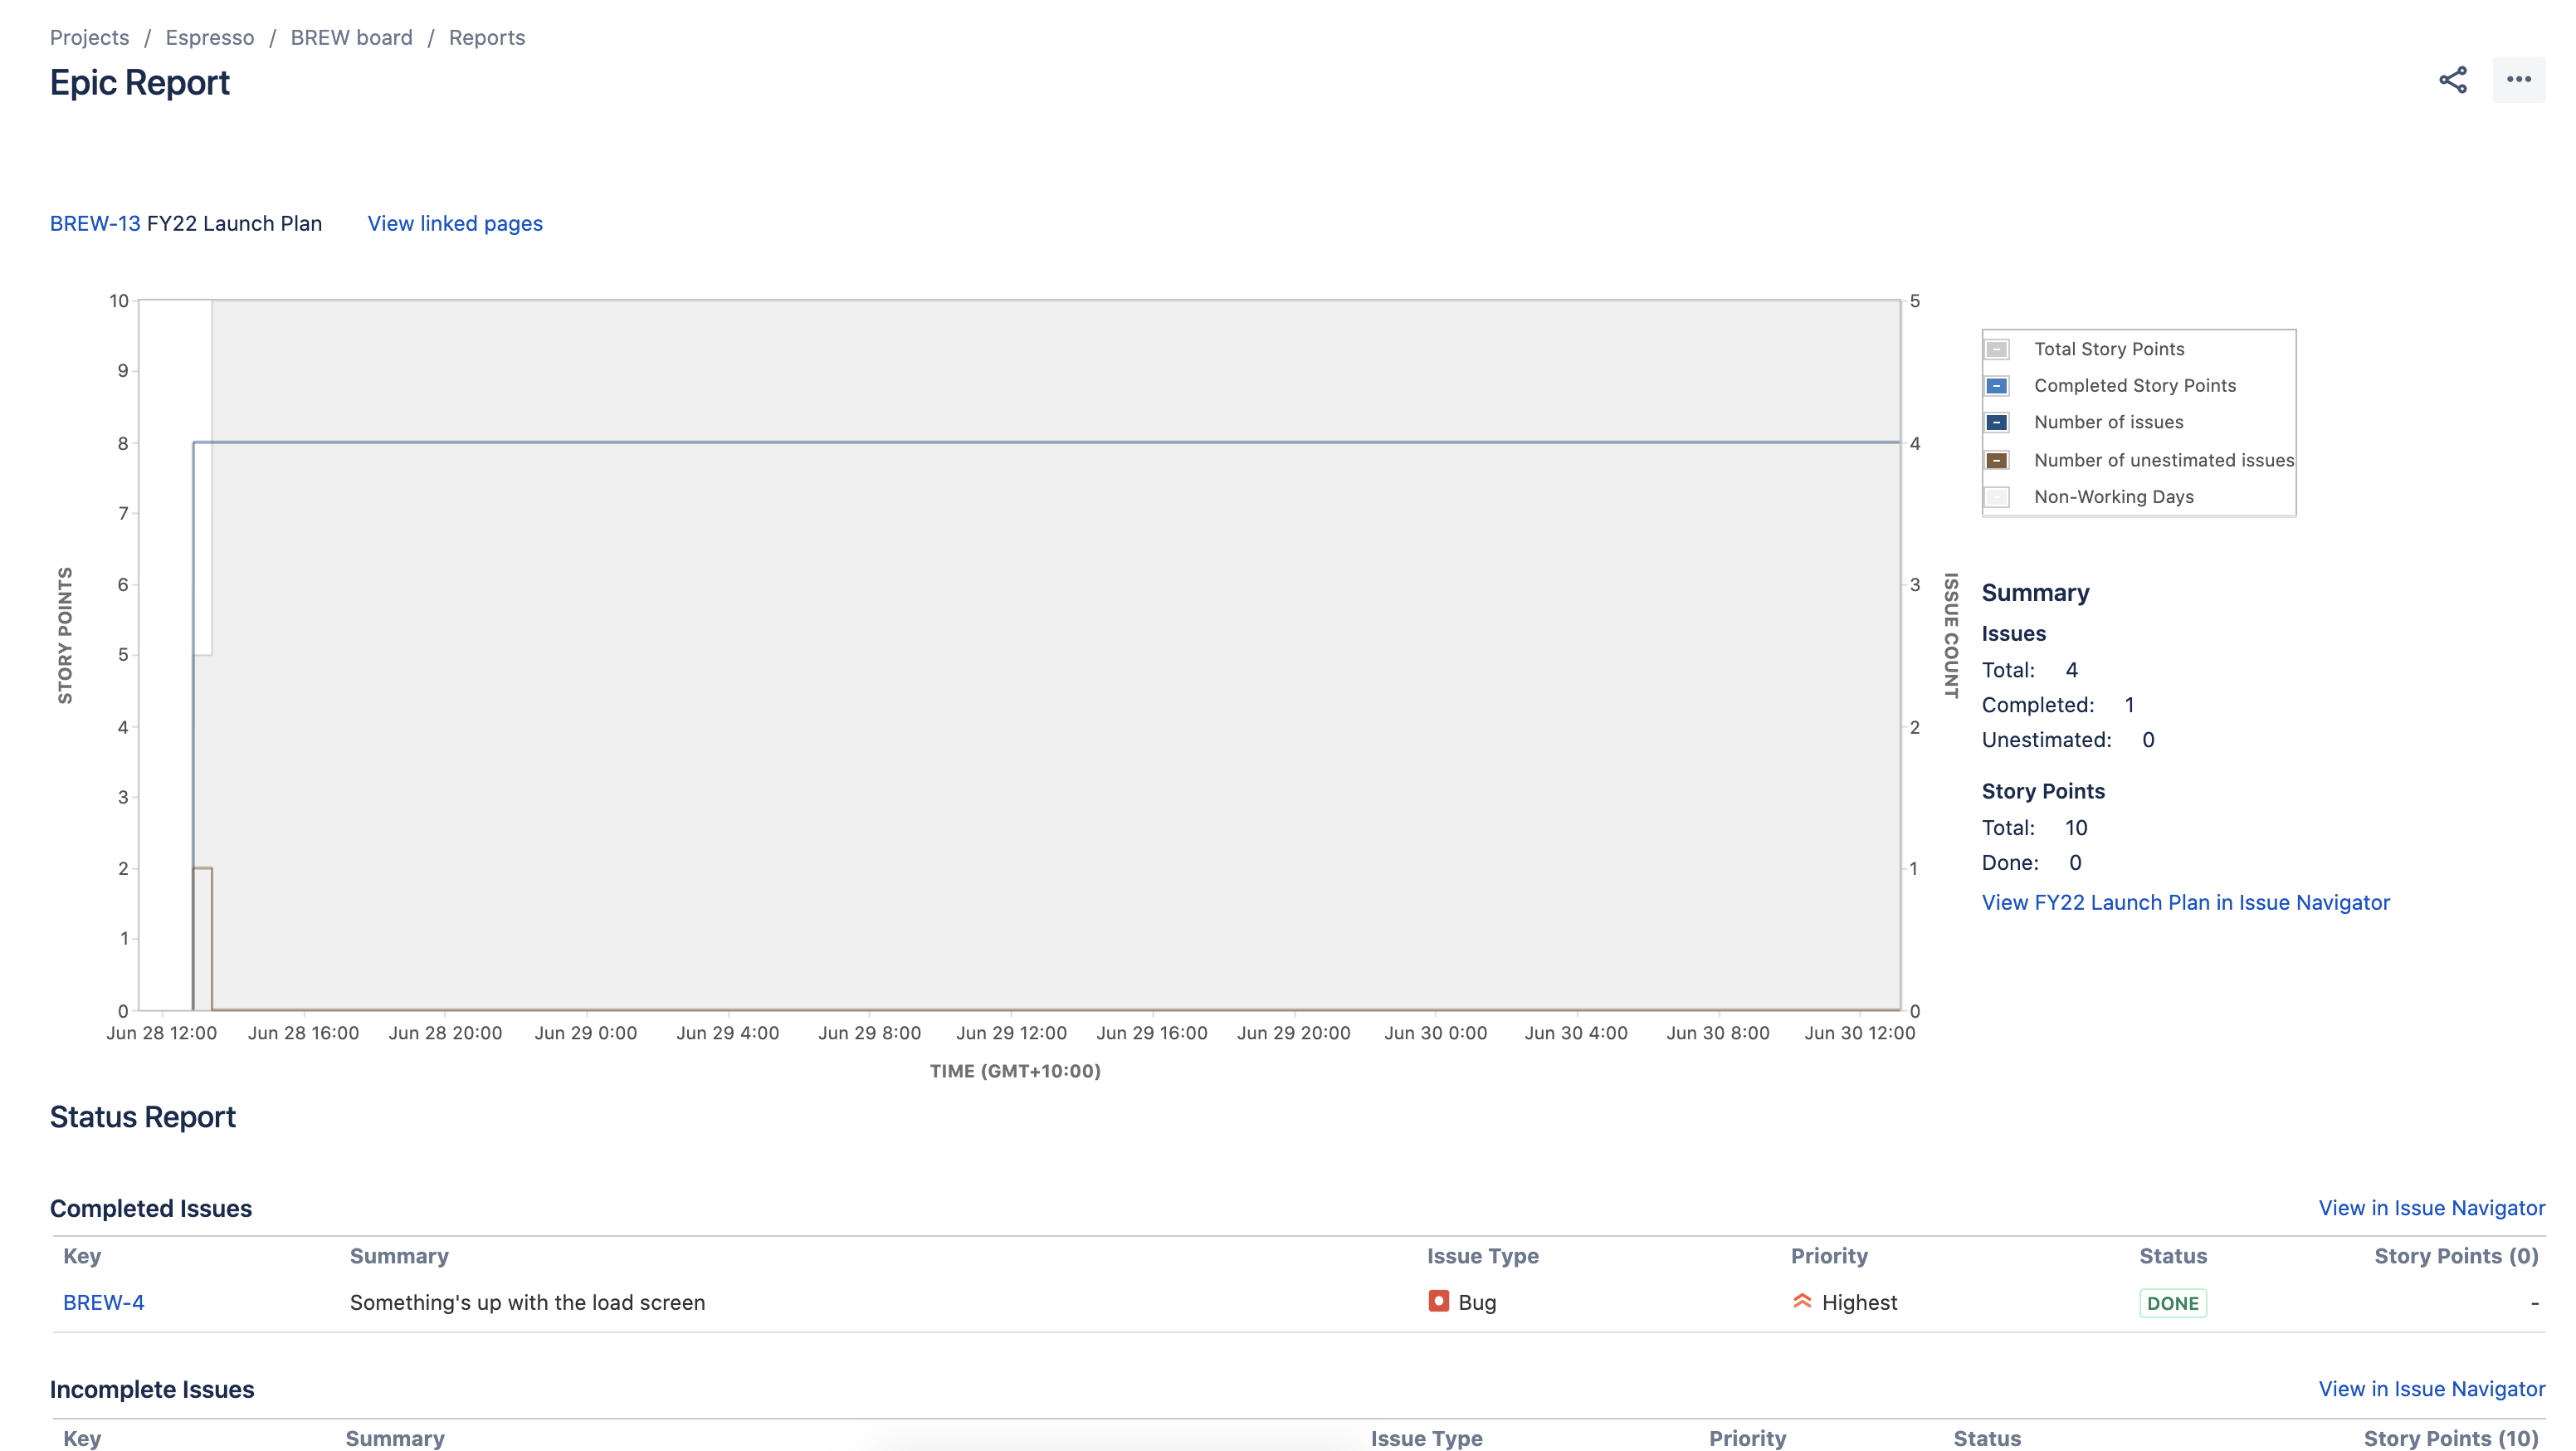The image size is (2576, 1451).
Task: Open BREW-4 issue key
Action: click(103, 1302)
